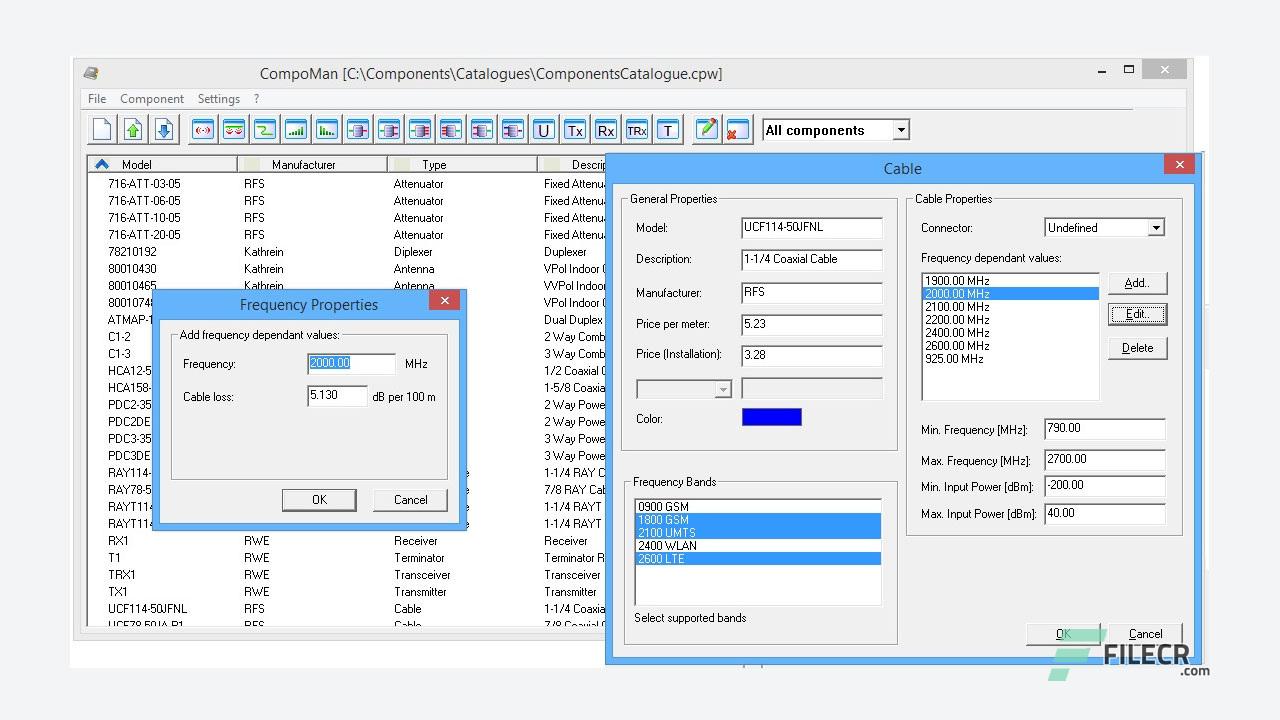Click the radiating cable icon with red waves

234,129
